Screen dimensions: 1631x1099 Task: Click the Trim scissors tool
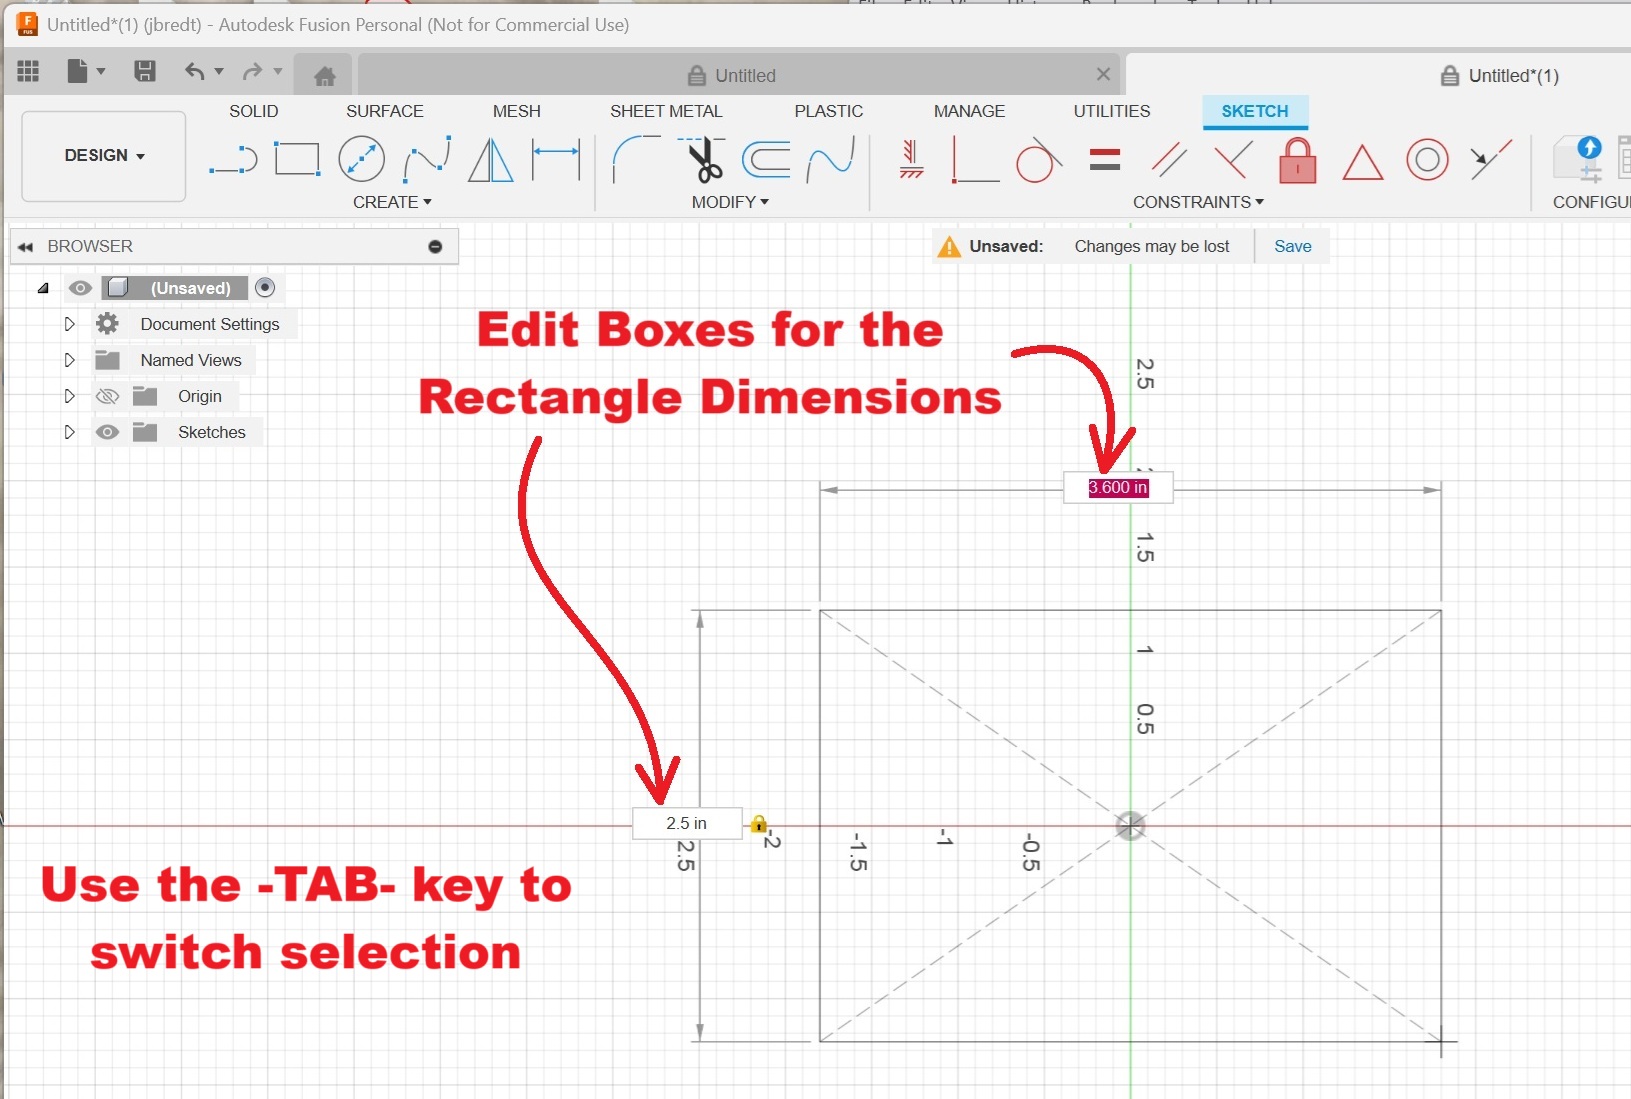[704, 160]
